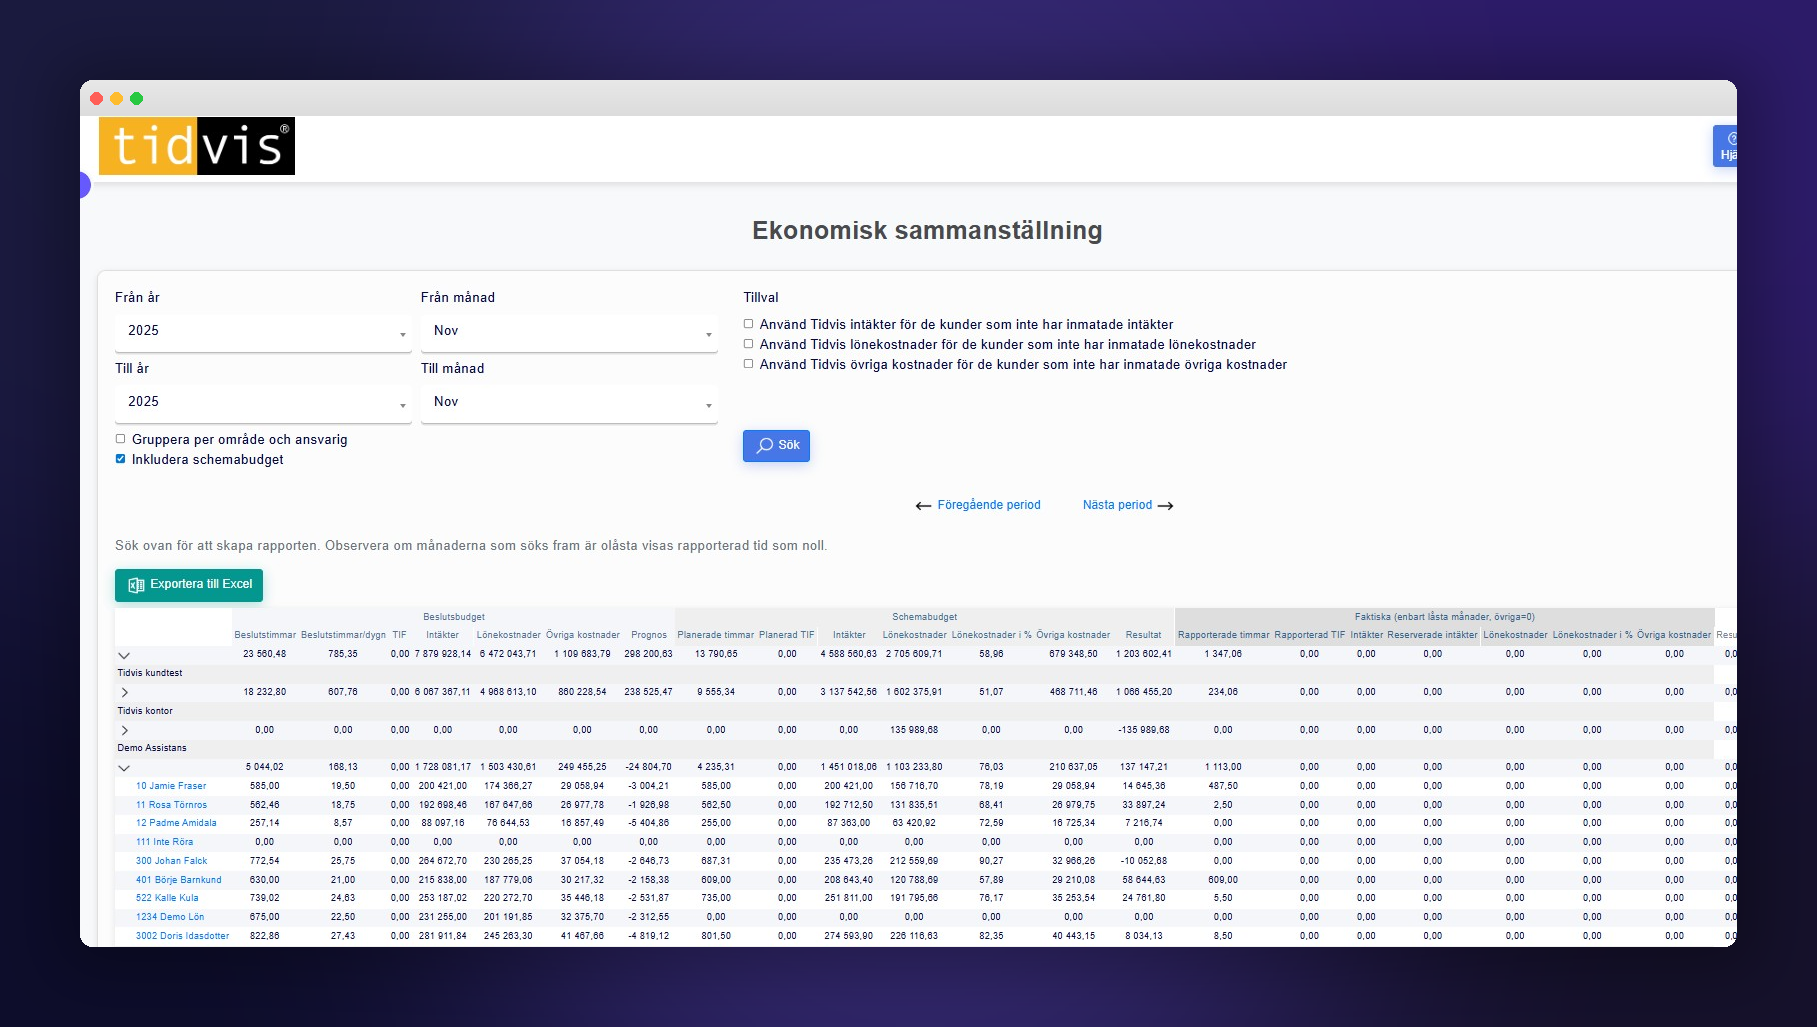Screen dimensions: 1817x1027
Task: Click the Planerad TIF column header
Action: (787, 635)
